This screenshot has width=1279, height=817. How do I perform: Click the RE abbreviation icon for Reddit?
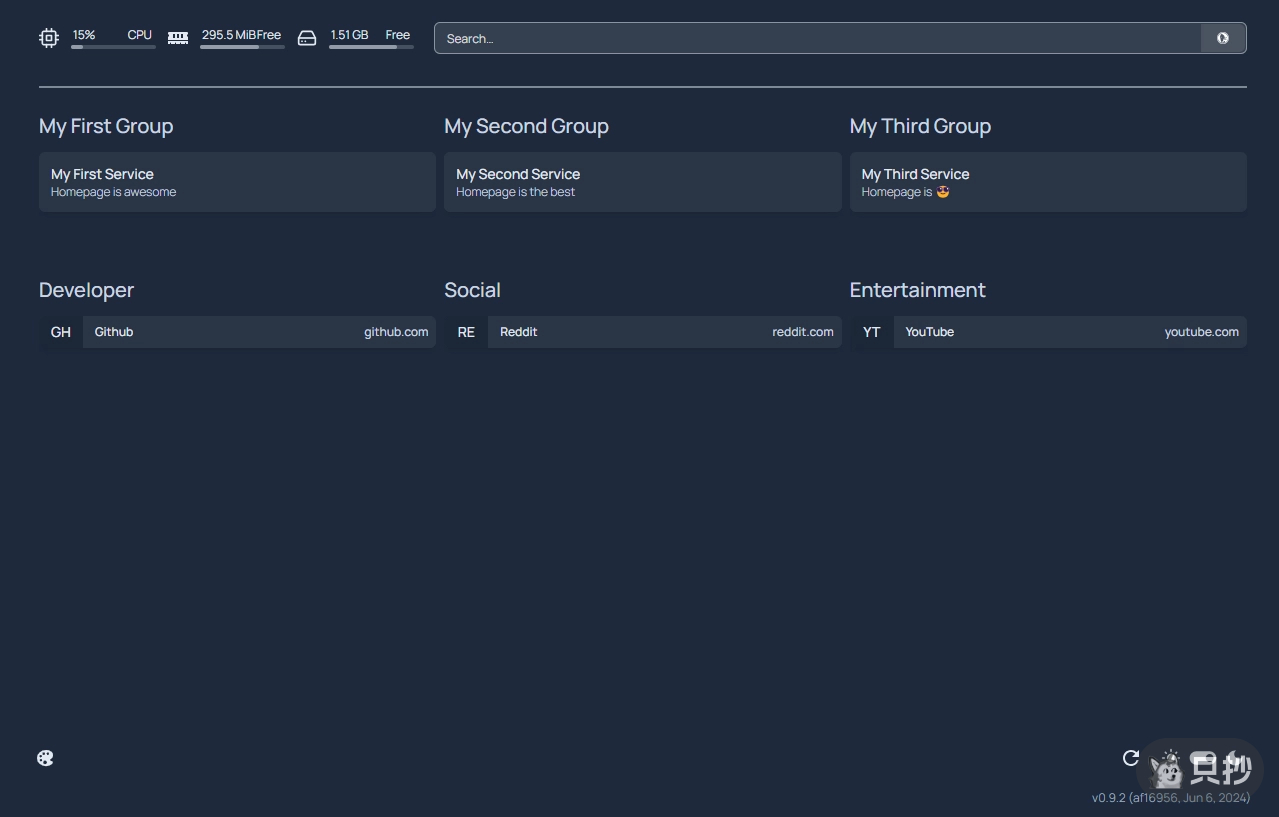tap(466, 332)
